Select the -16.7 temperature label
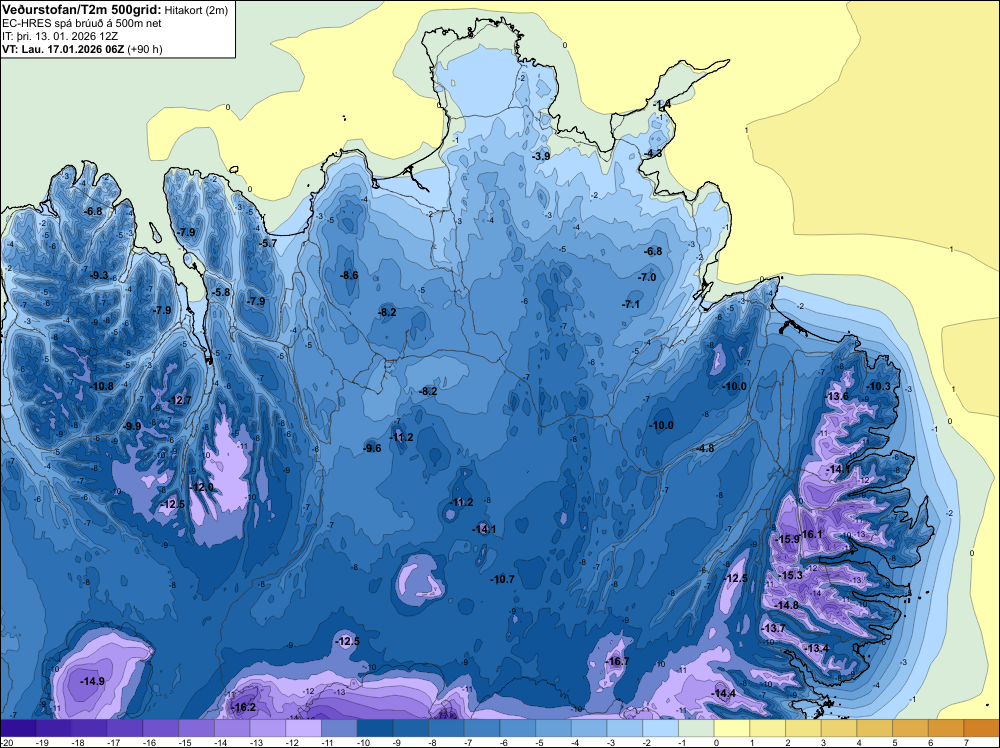The width and height of the screenshot is (1000, 748). point(617,661)
